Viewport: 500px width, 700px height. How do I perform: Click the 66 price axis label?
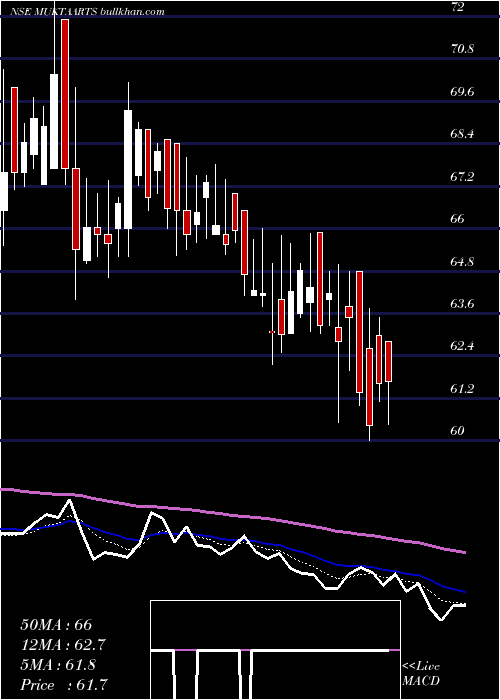(x=458, y=219)
